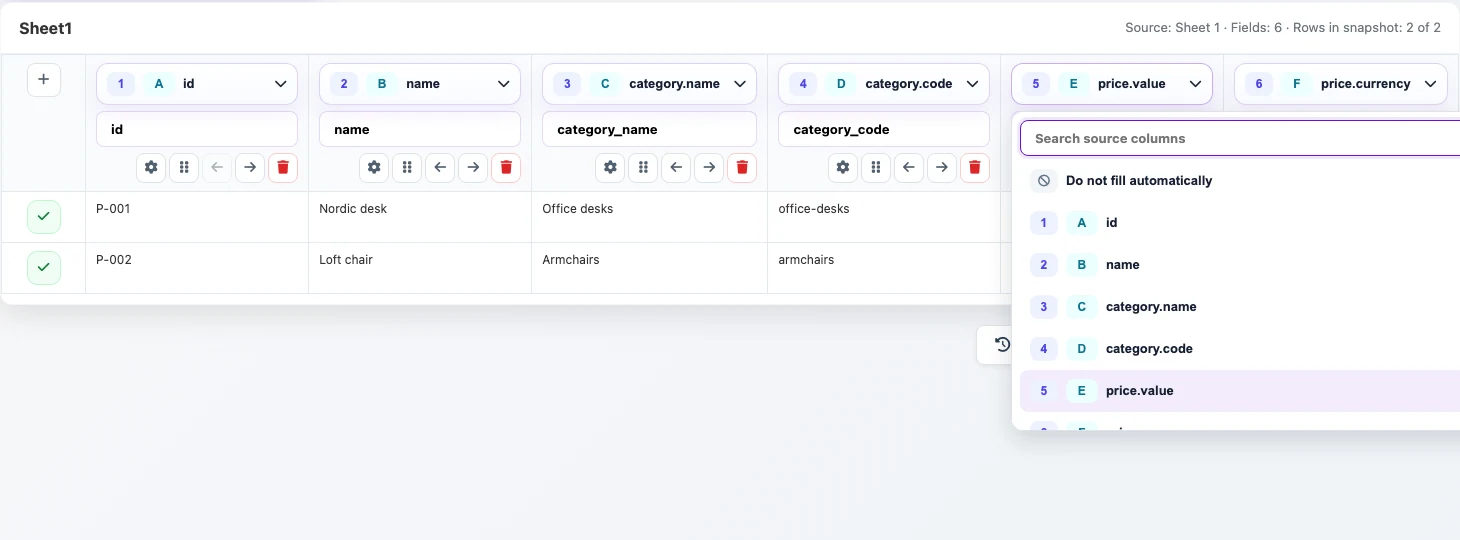The width and height of the screenshot is (1460, 540).
Task: Open settings gear for category_name column
Action: (610, 168)
